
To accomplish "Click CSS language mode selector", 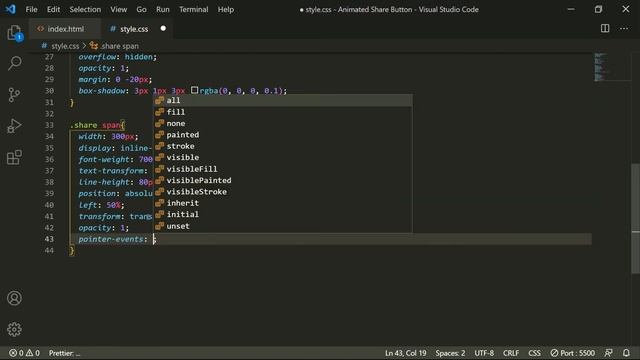I will 534,353.
